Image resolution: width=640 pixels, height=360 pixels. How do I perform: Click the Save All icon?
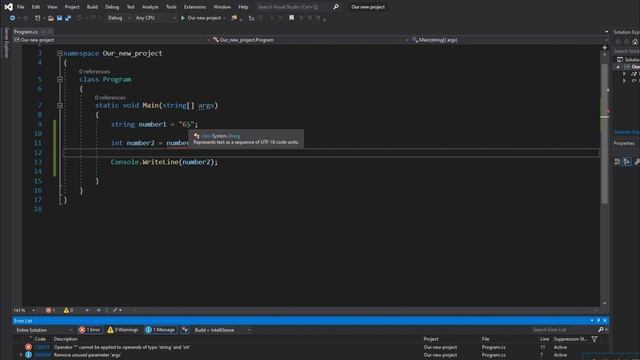[68, 18]
